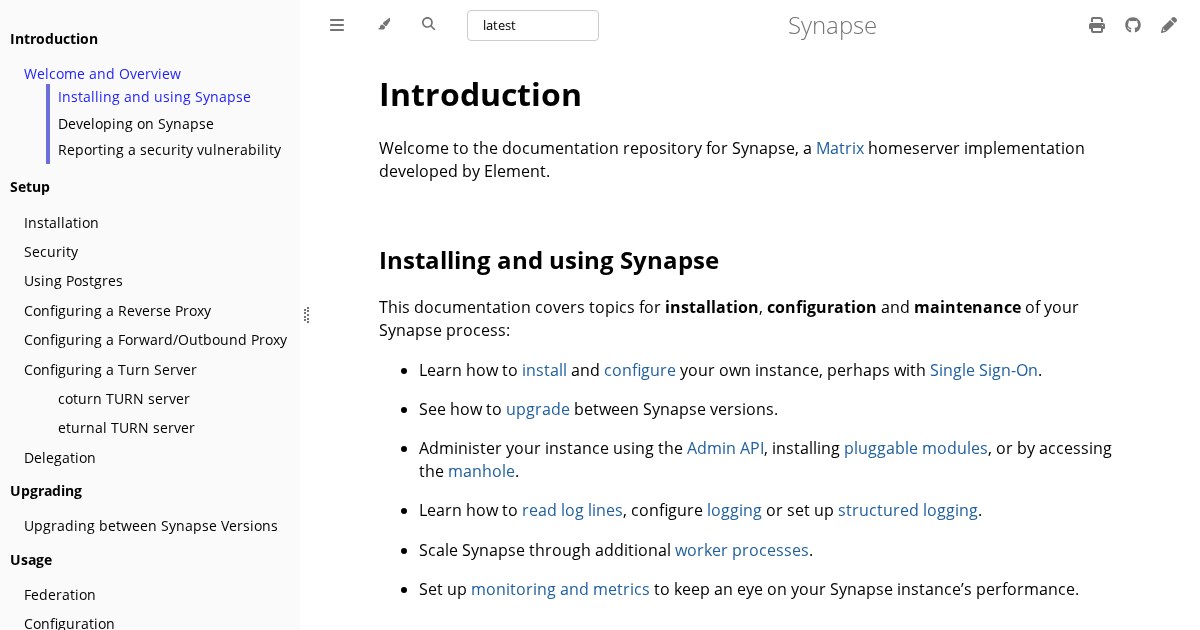1200x630 pixels.
Task: Click the Introduction header in sidebar
Action: 54,39
